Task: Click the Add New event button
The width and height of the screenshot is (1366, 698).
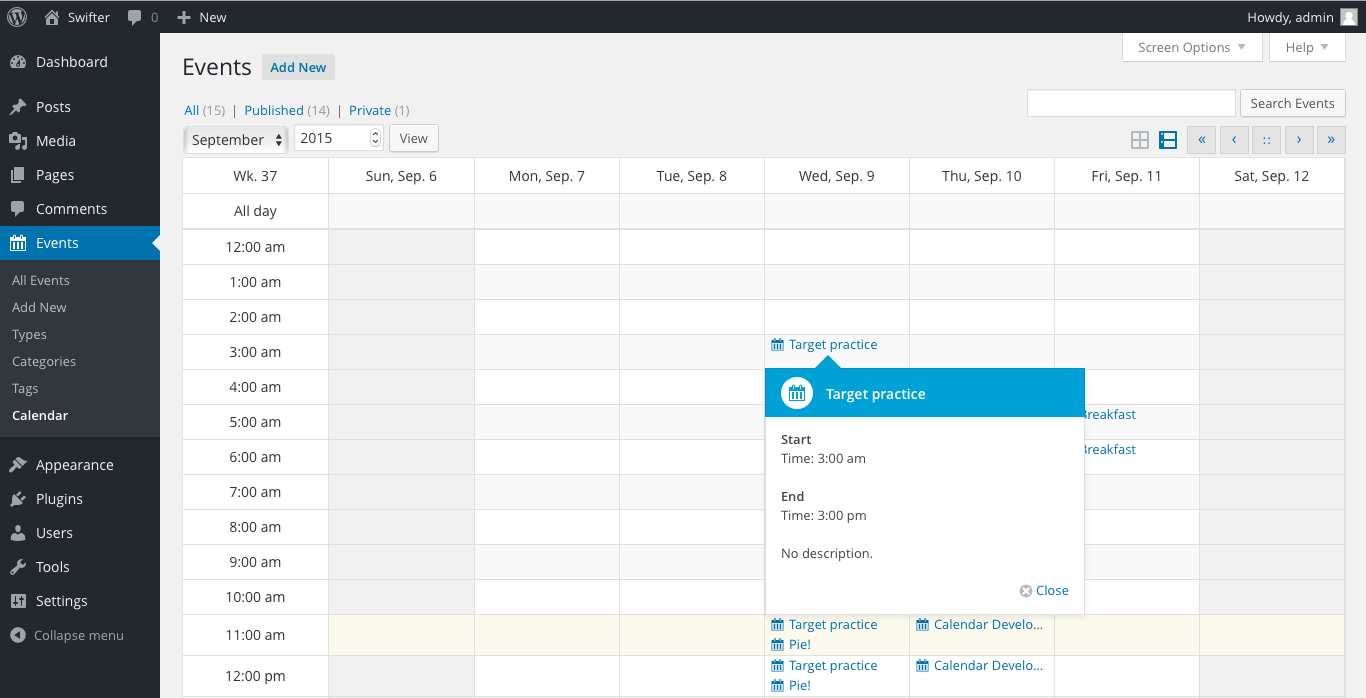Action: click(298, 67)
